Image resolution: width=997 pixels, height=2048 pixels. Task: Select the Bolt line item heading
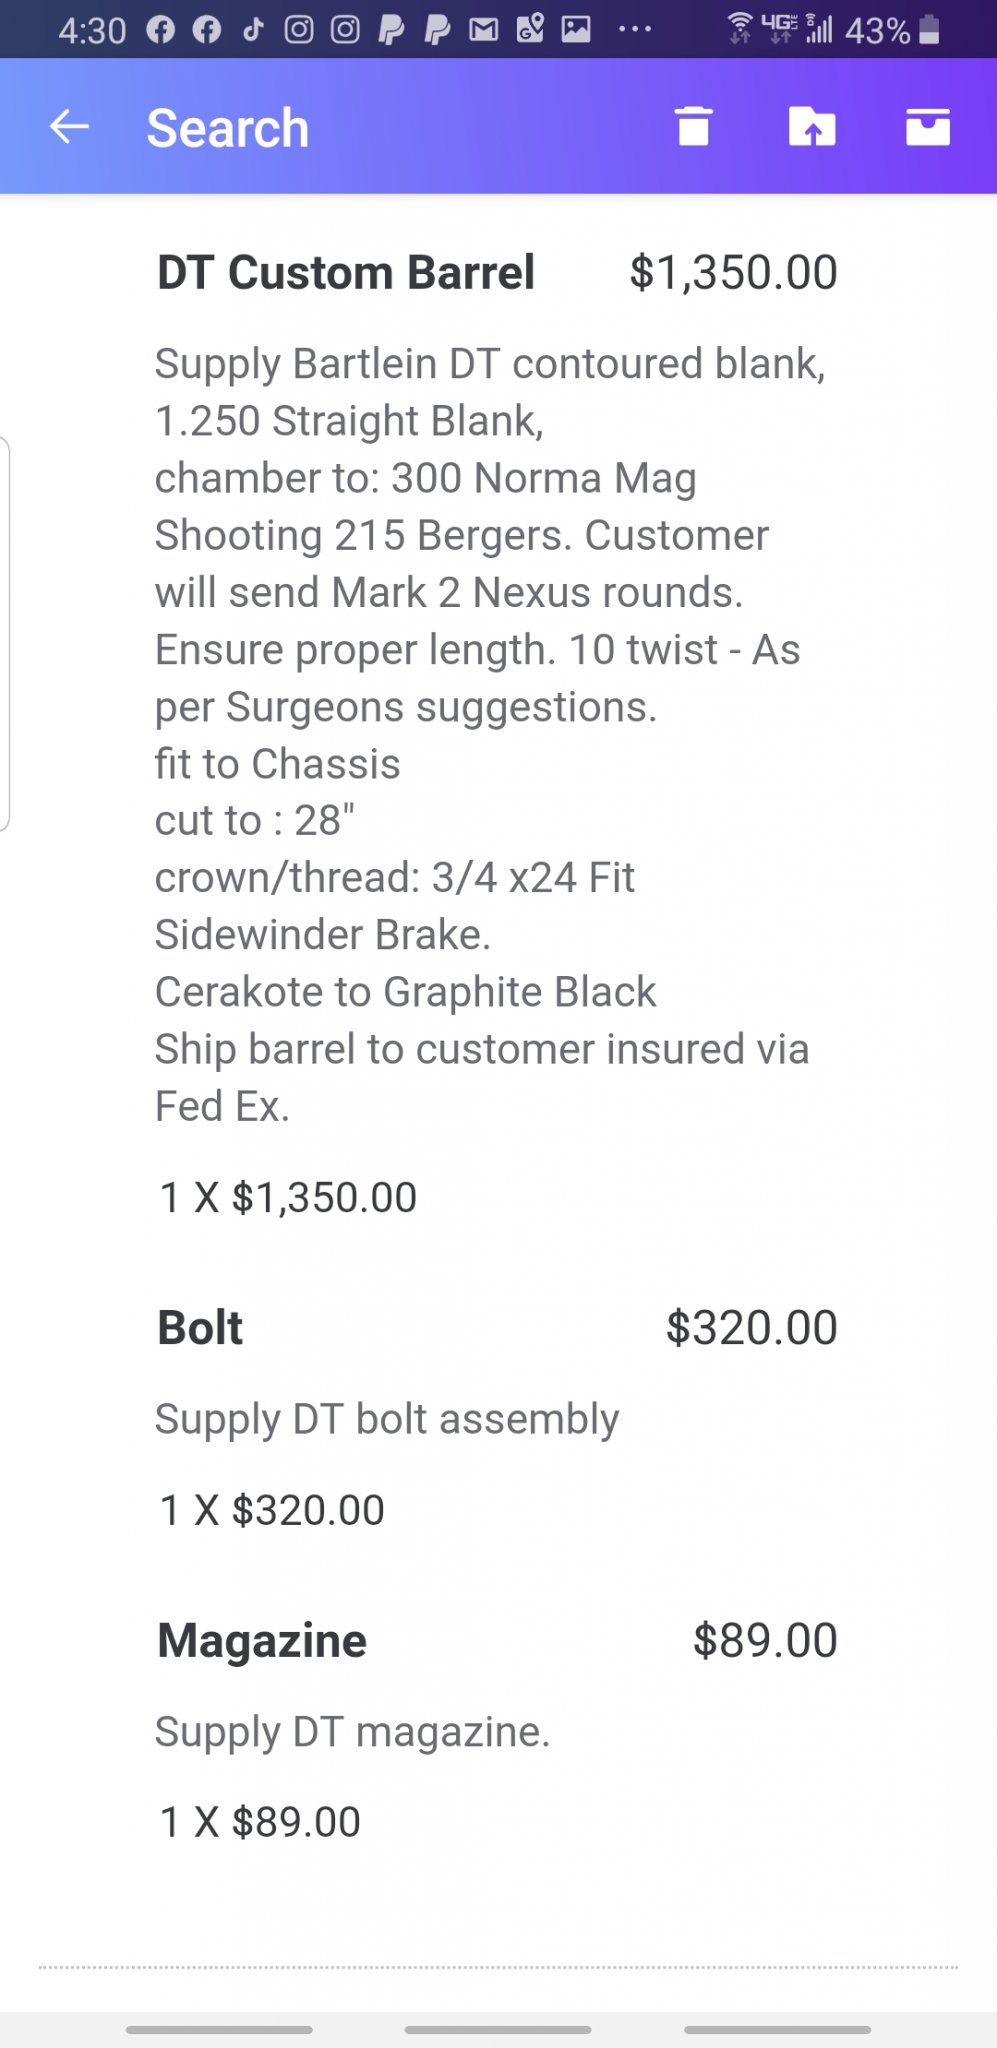200,1328
